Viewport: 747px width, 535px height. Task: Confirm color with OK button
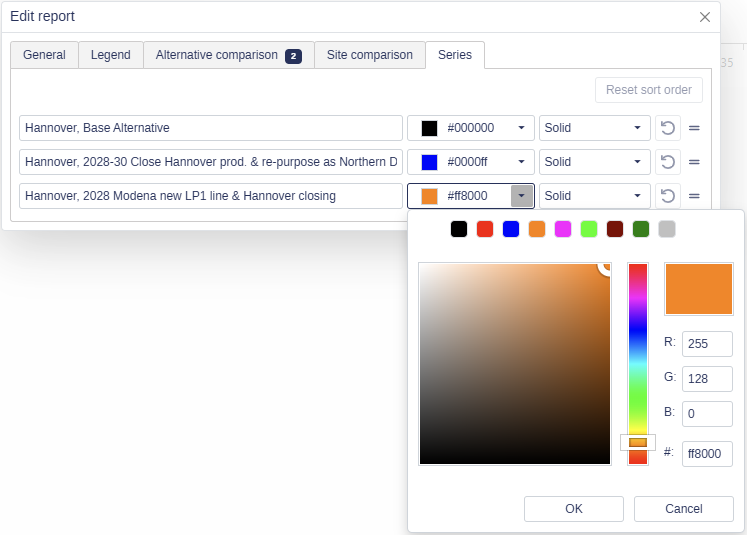coord(574,509)
